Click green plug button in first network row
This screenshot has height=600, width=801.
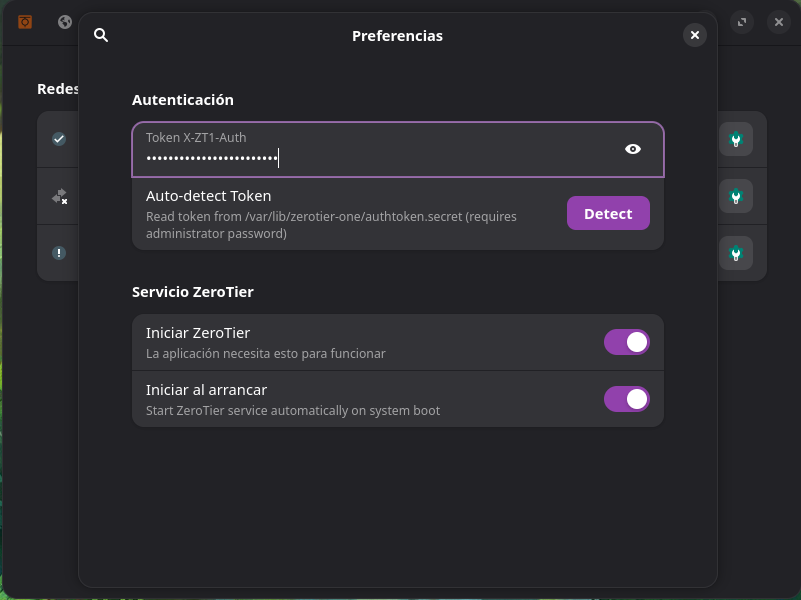(736, 139)
